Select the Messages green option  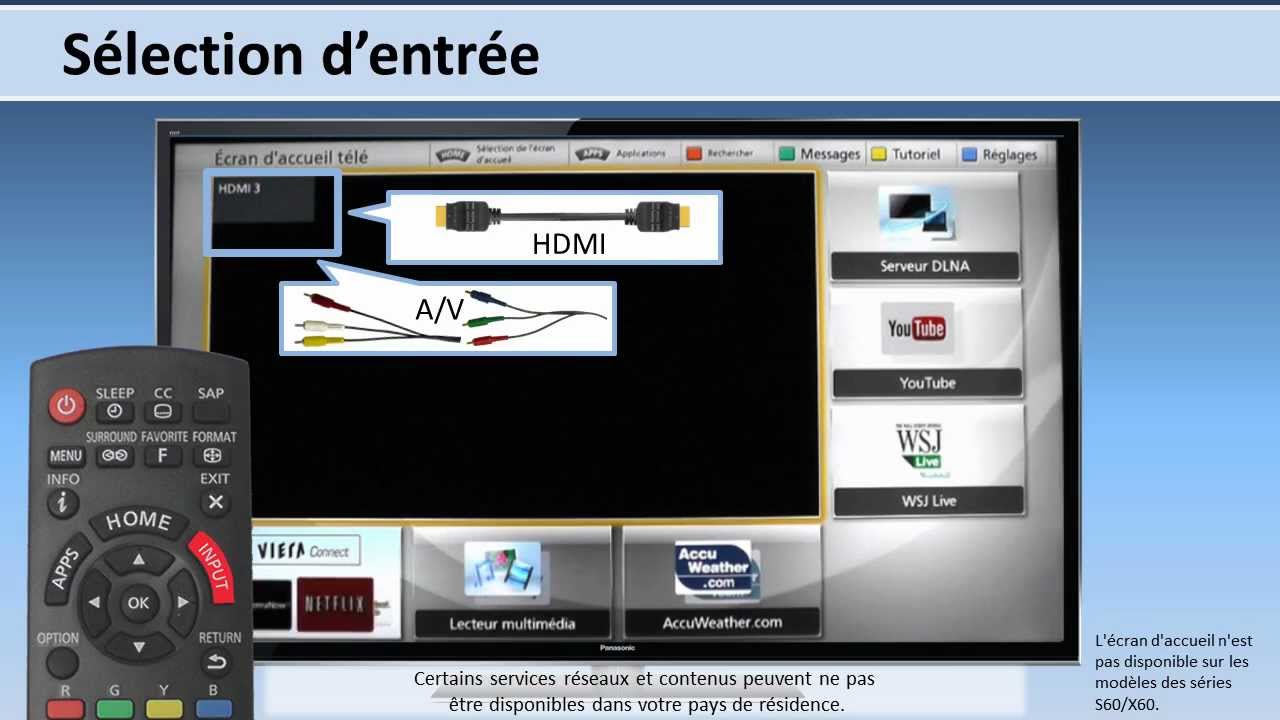click(x=820, y=154)
